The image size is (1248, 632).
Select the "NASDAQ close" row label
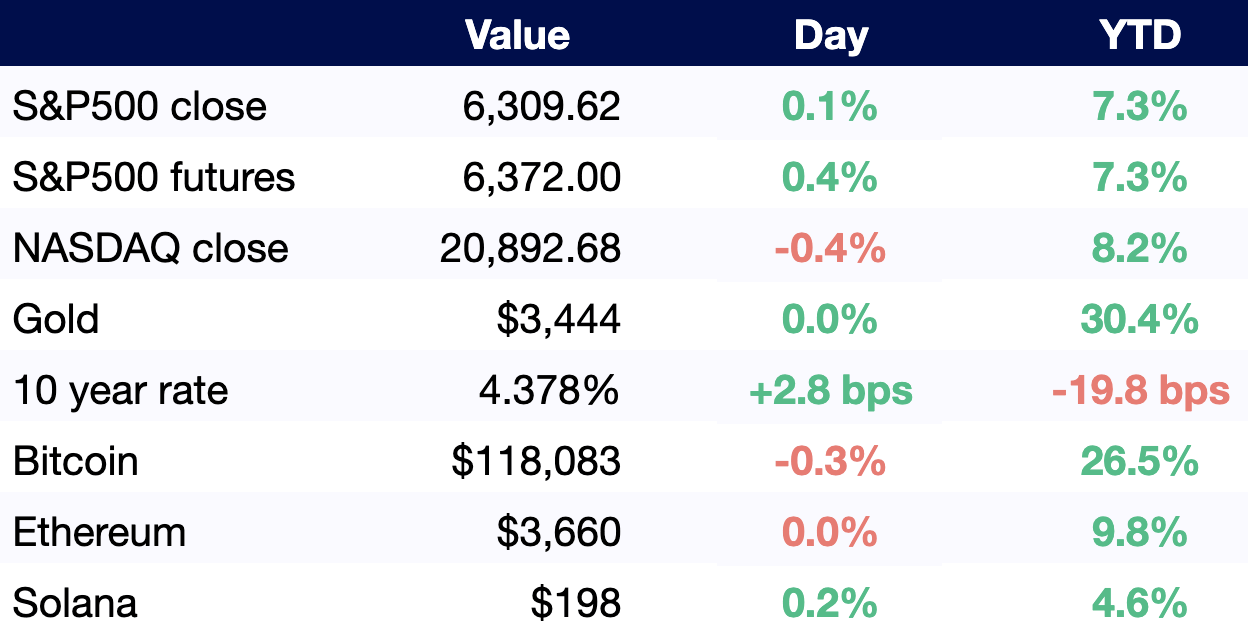pos(151,248)
